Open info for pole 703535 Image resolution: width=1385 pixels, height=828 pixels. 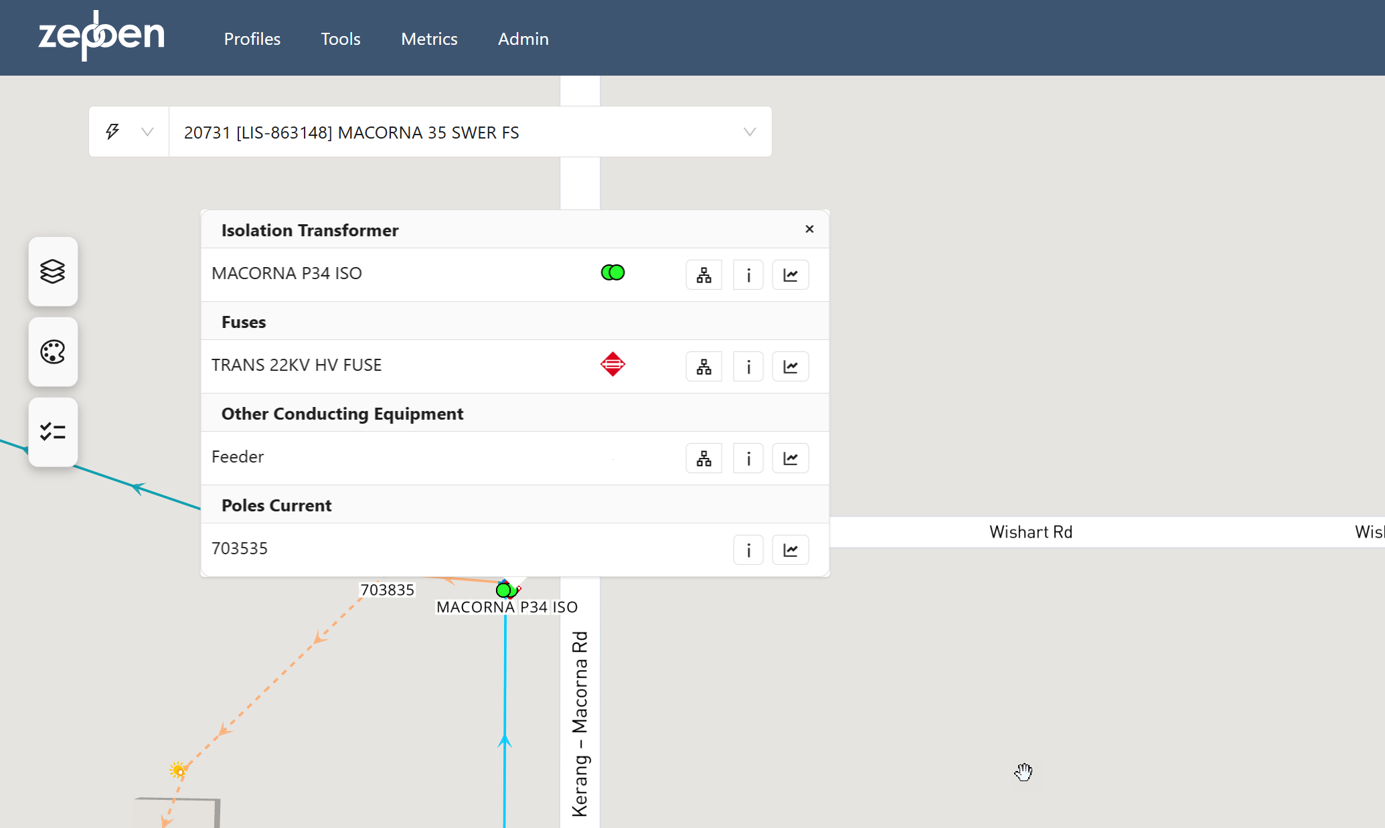click(x=748, y=550)
